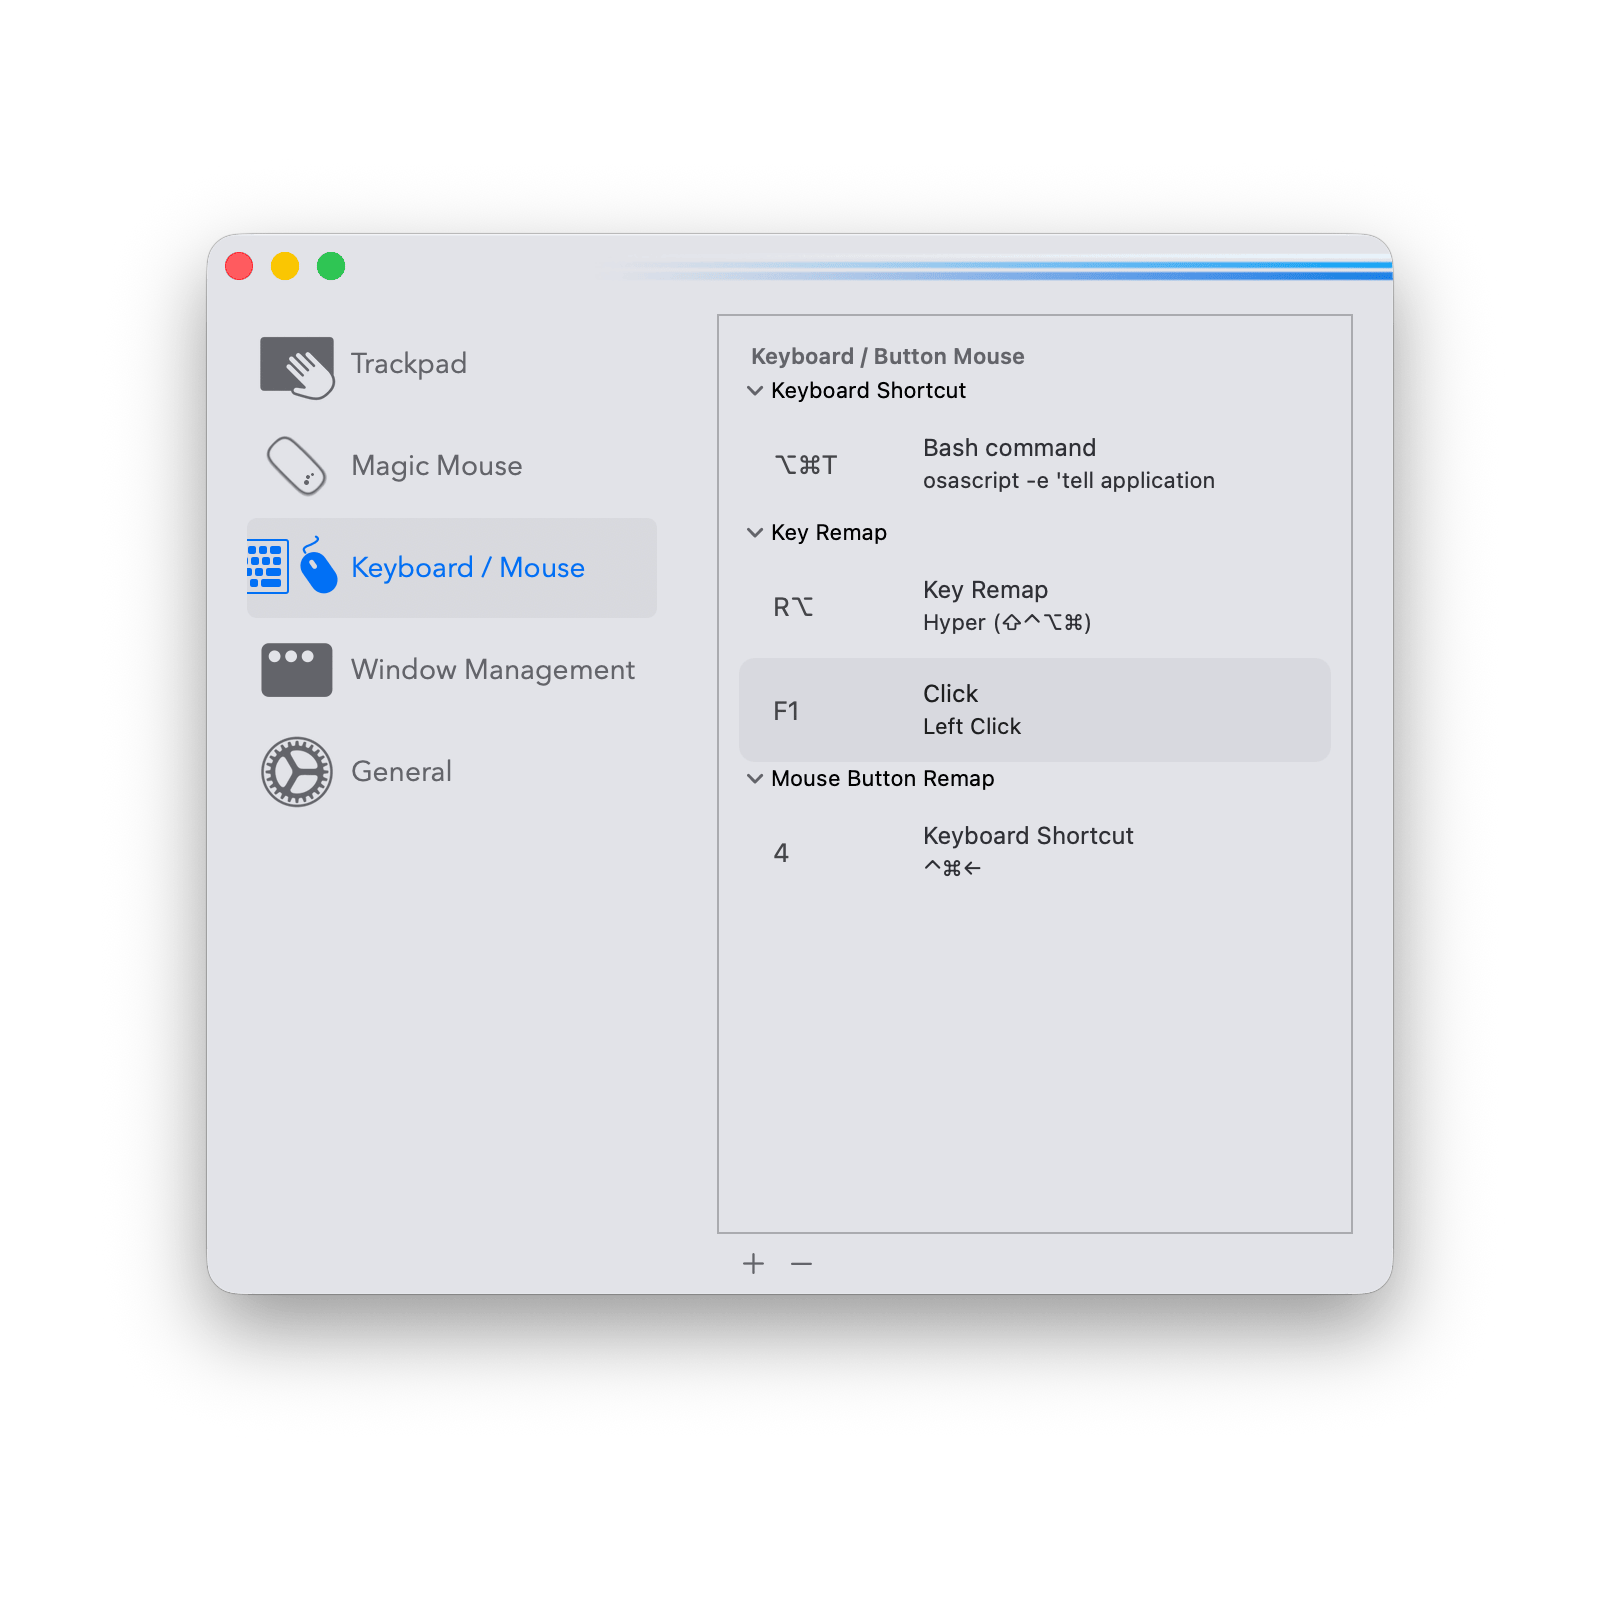Click the Window Management icon
The width and height of the screenshot is (1600, 1600).
pyautogui.click(x=296, y=669)
